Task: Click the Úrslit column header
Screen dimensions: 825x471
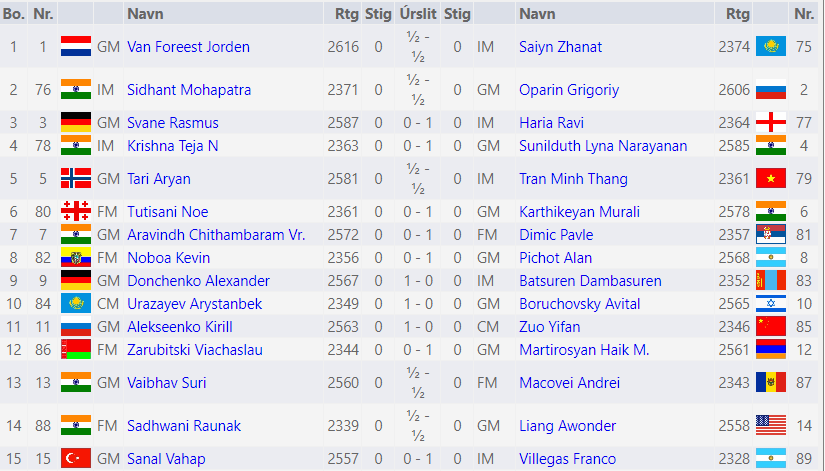Action: [x=417, y=14]
